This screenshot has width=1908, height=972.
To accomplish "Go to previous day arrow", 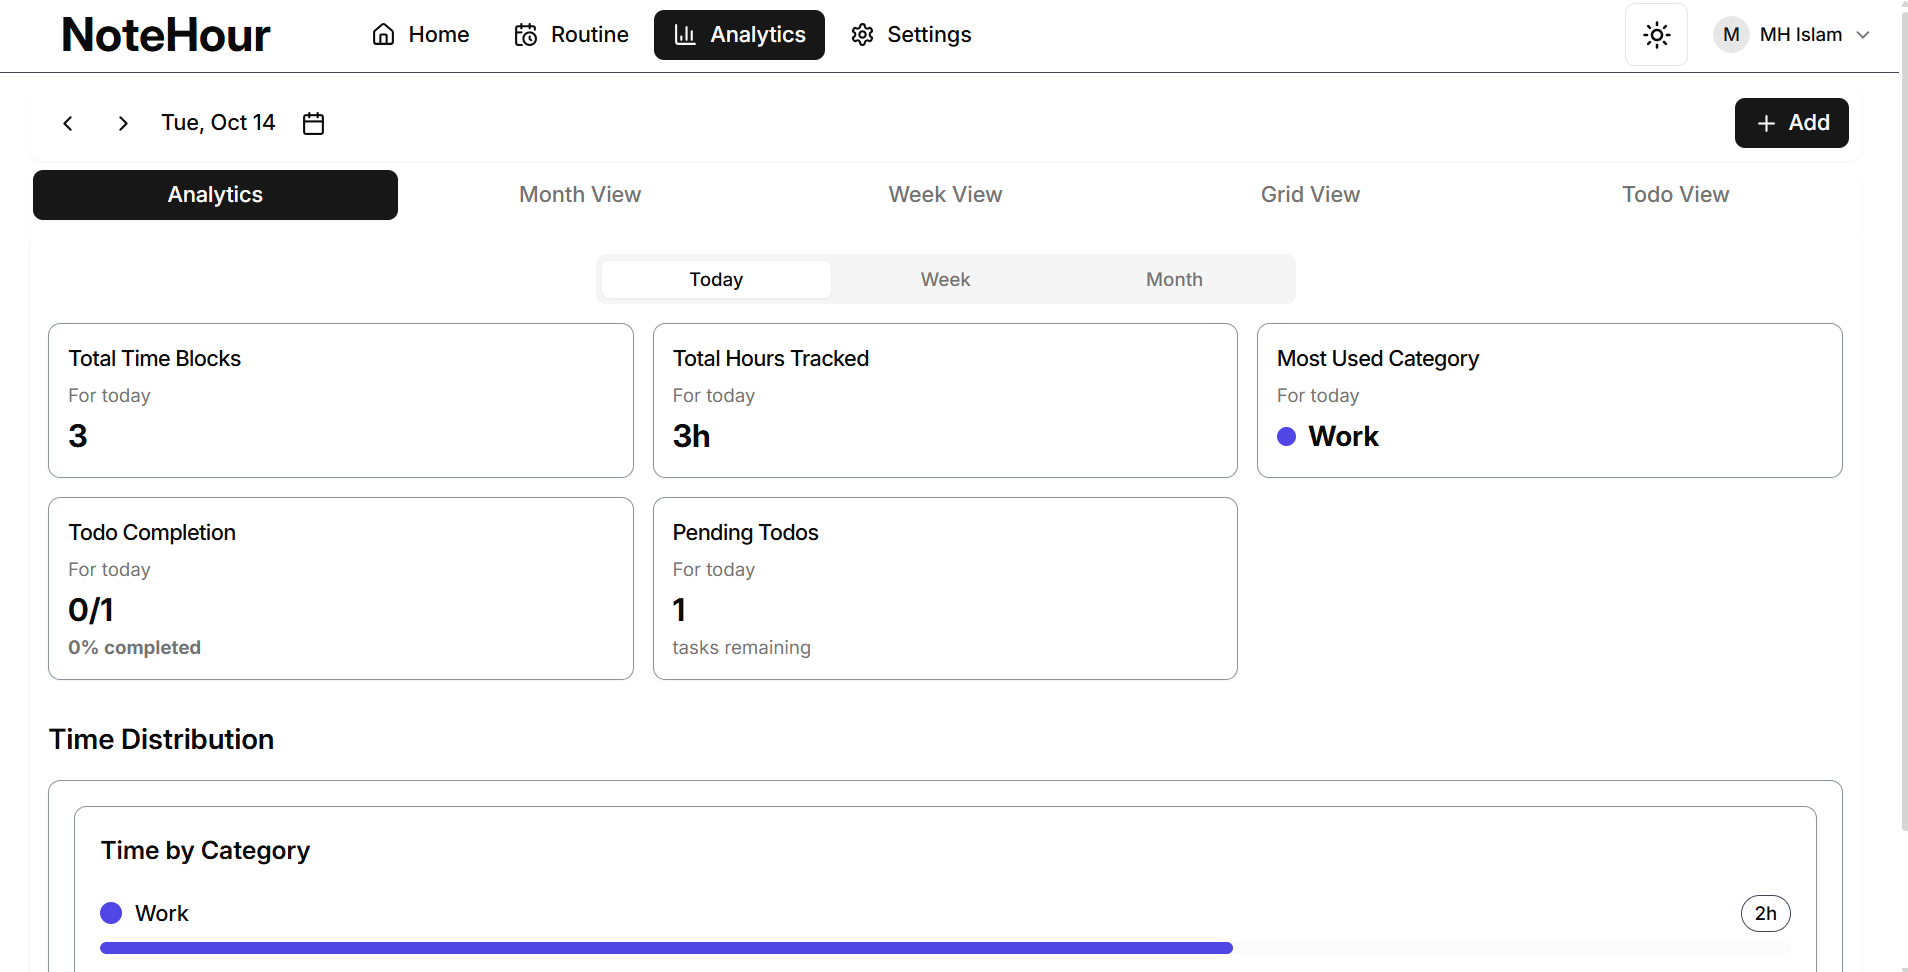I will pyautogui.click(x=68, y=123).
